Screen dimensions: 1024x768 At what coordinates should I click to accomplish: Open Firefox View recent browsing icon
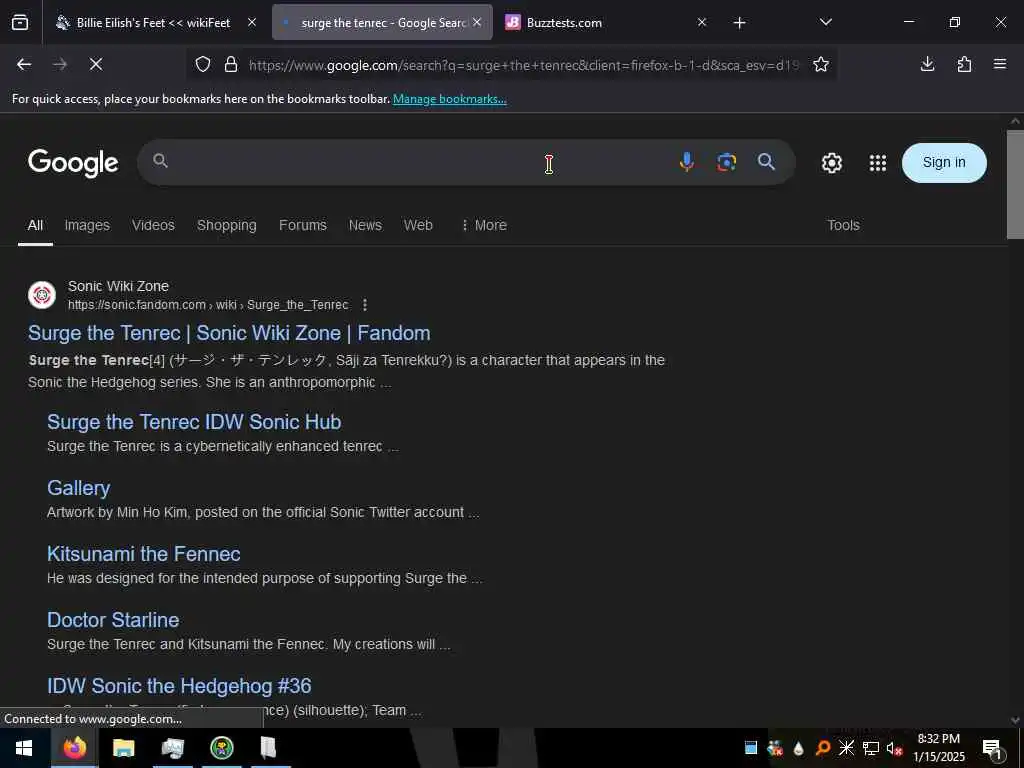[20, 22]
